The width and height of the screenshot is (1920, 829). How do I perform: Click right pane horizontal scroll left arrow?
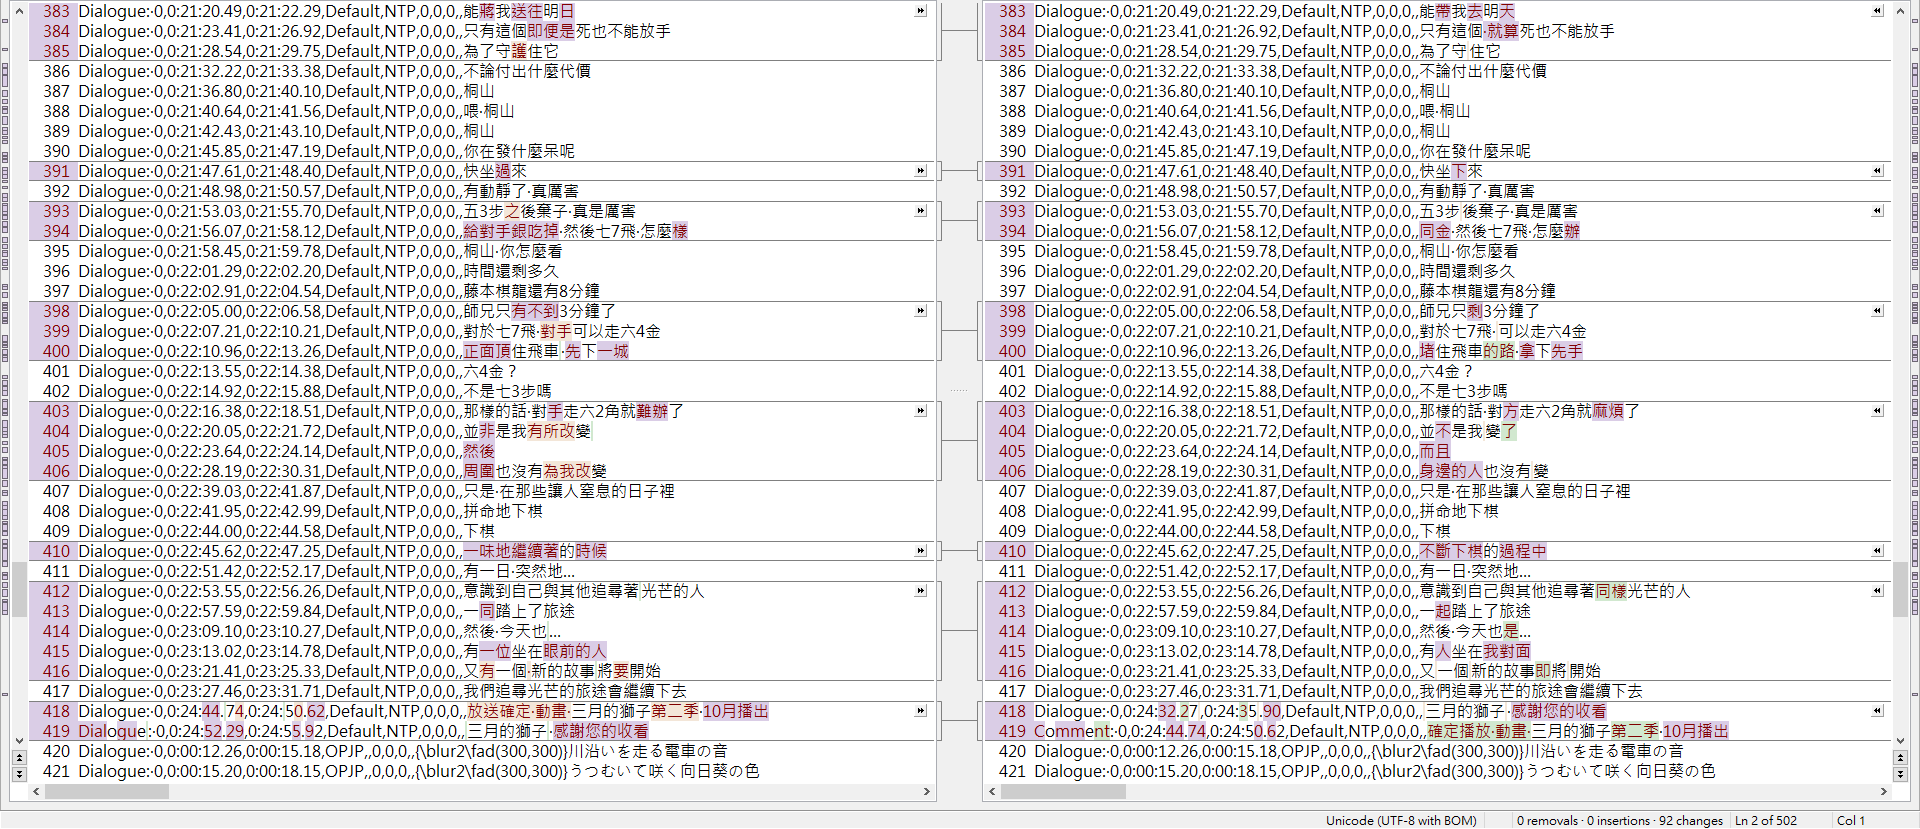point(993,791)
